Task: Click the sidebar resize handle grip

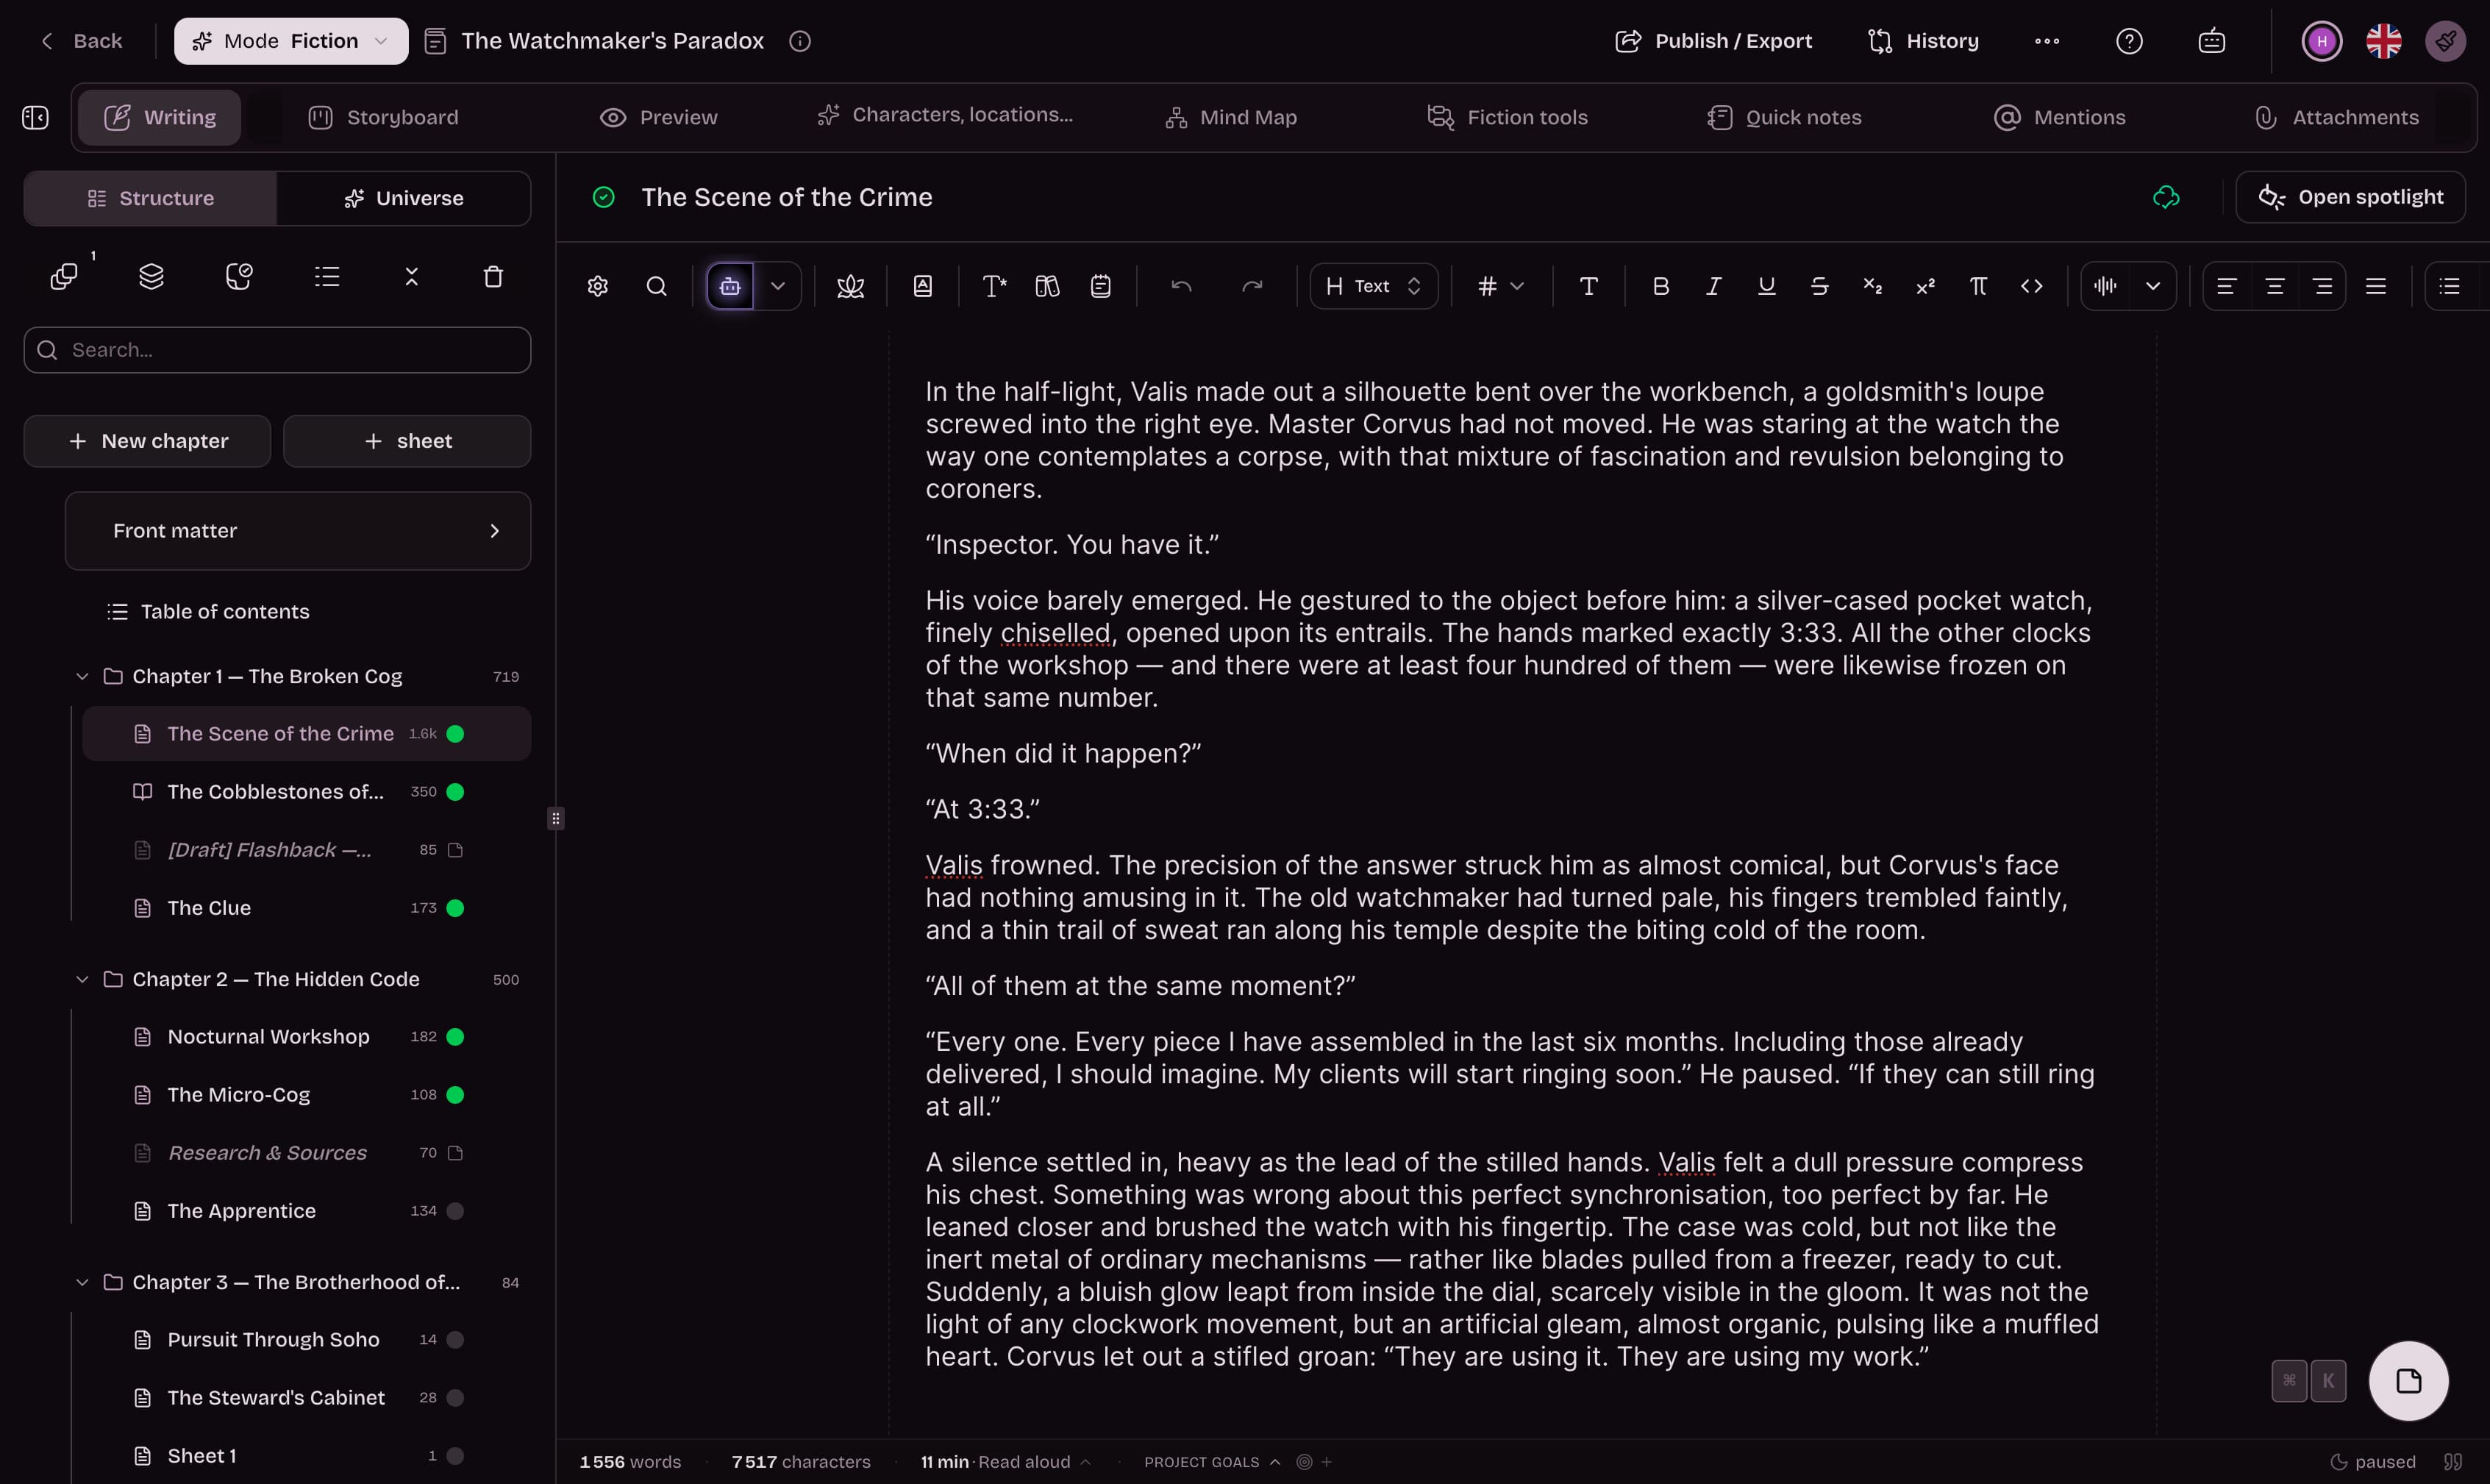Action: tap(556, 819)
